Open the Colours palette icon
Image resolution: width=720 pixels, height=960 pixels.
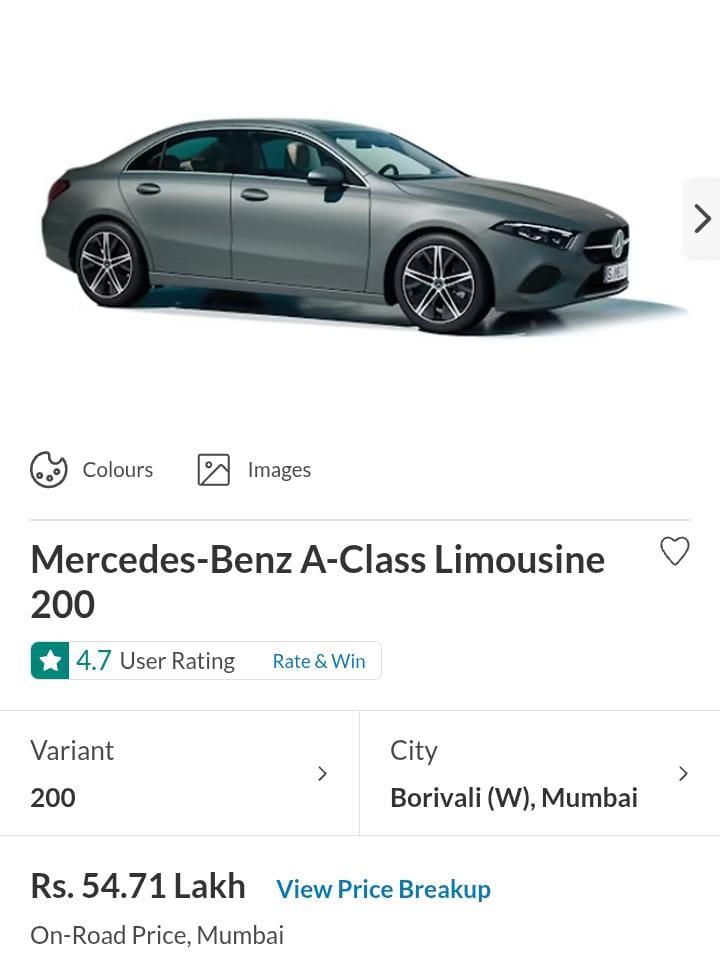click(48, 470)
